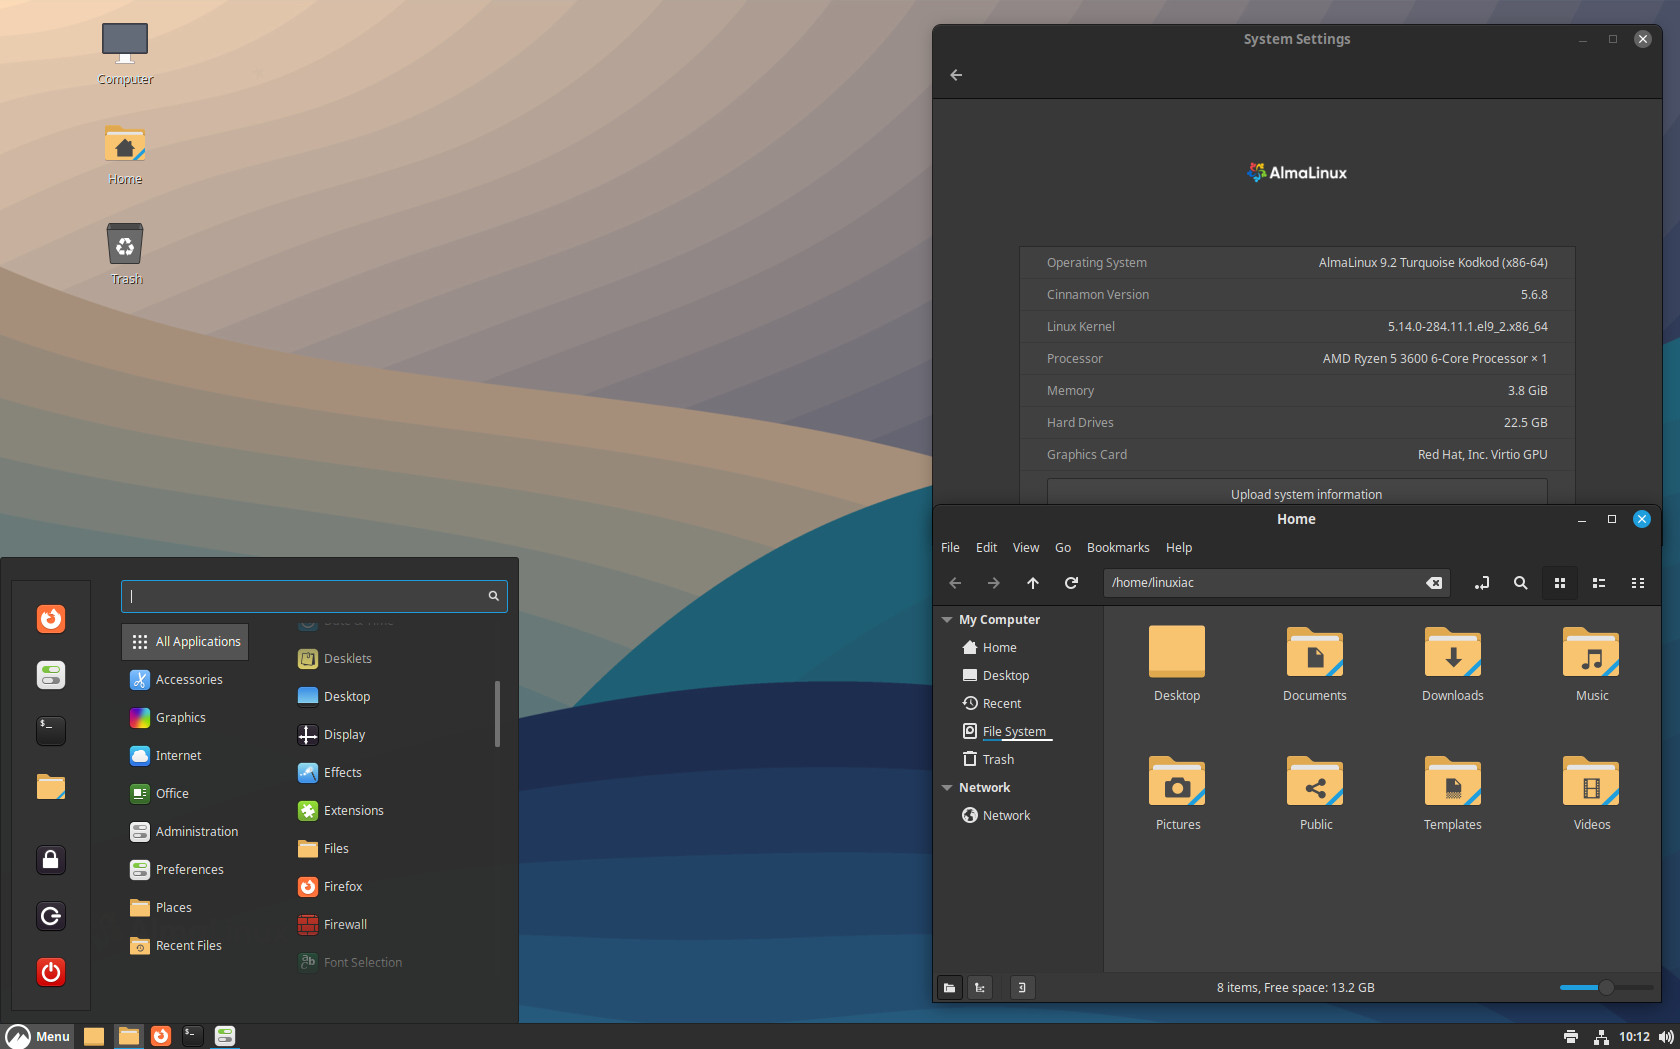Go back in System Settings window
This screenshot has width=1680, height=1049.
pos(956,75)
